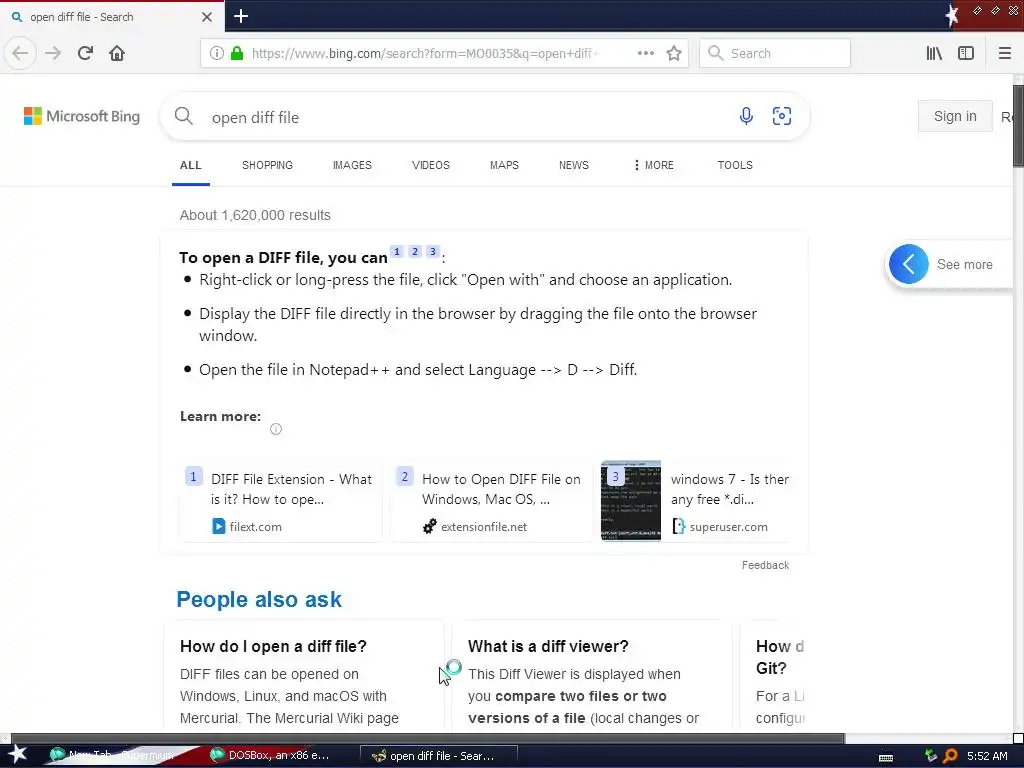This screenshot has width=1024, height=768.
Task: Click 'About 1,620,000 results' text
Action: (255, 216)
